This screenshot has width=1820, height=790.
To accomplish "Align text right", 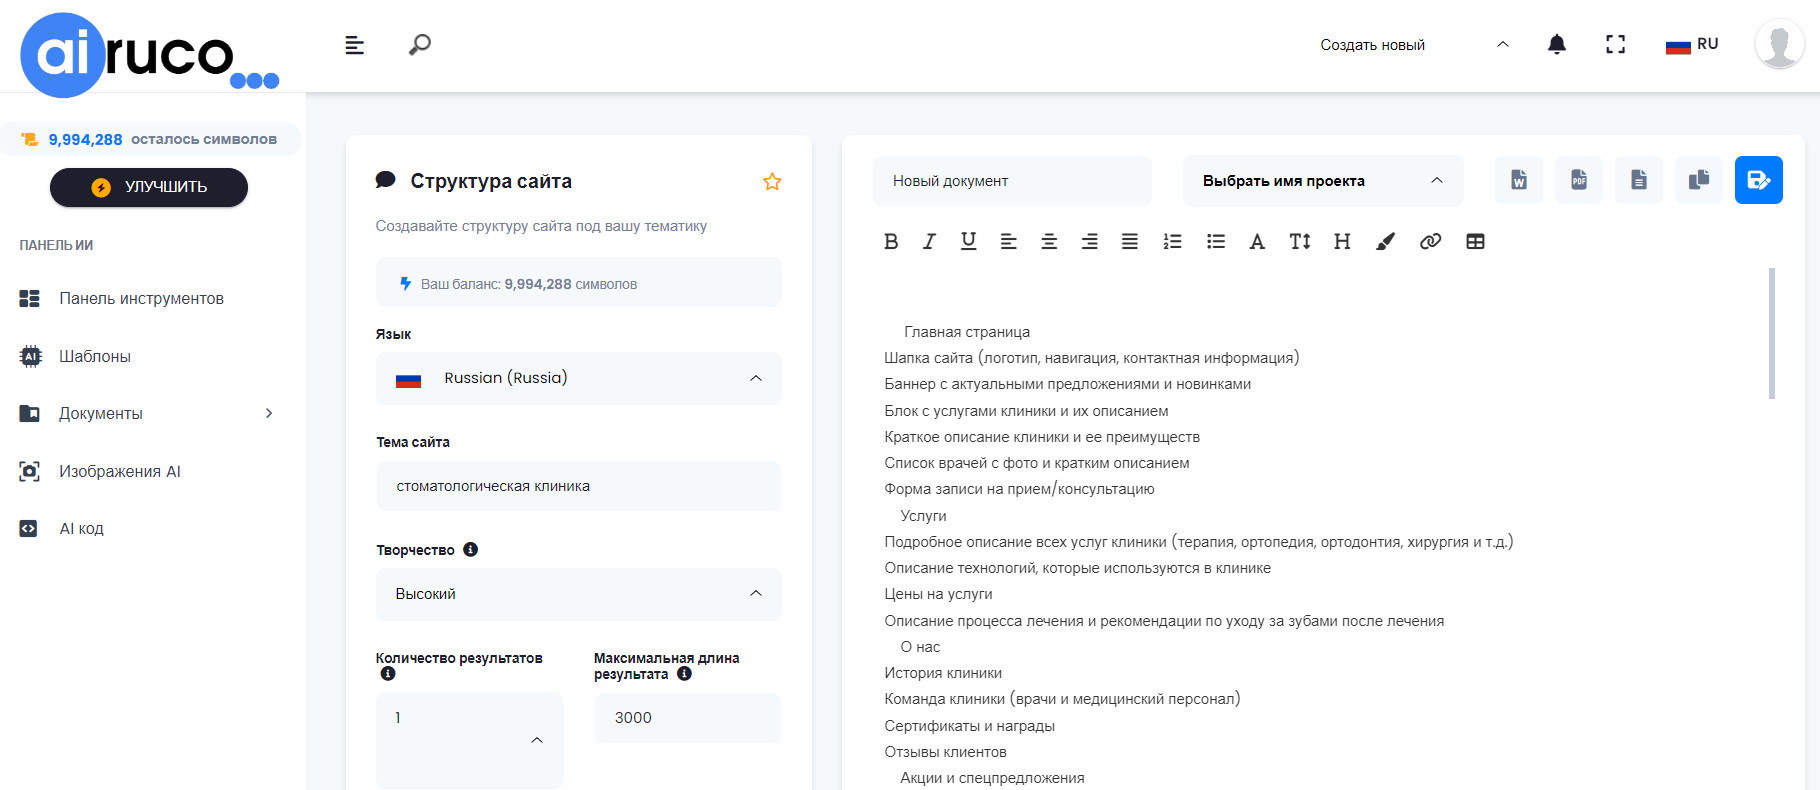I will (x=1090, y=241).
